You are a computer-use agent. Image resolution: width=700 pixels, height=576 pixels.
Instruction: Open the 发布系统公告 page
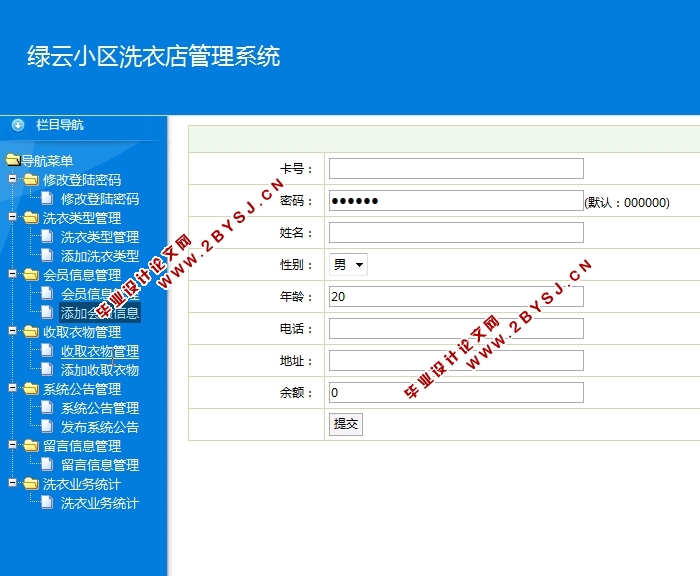coord(100,427)
